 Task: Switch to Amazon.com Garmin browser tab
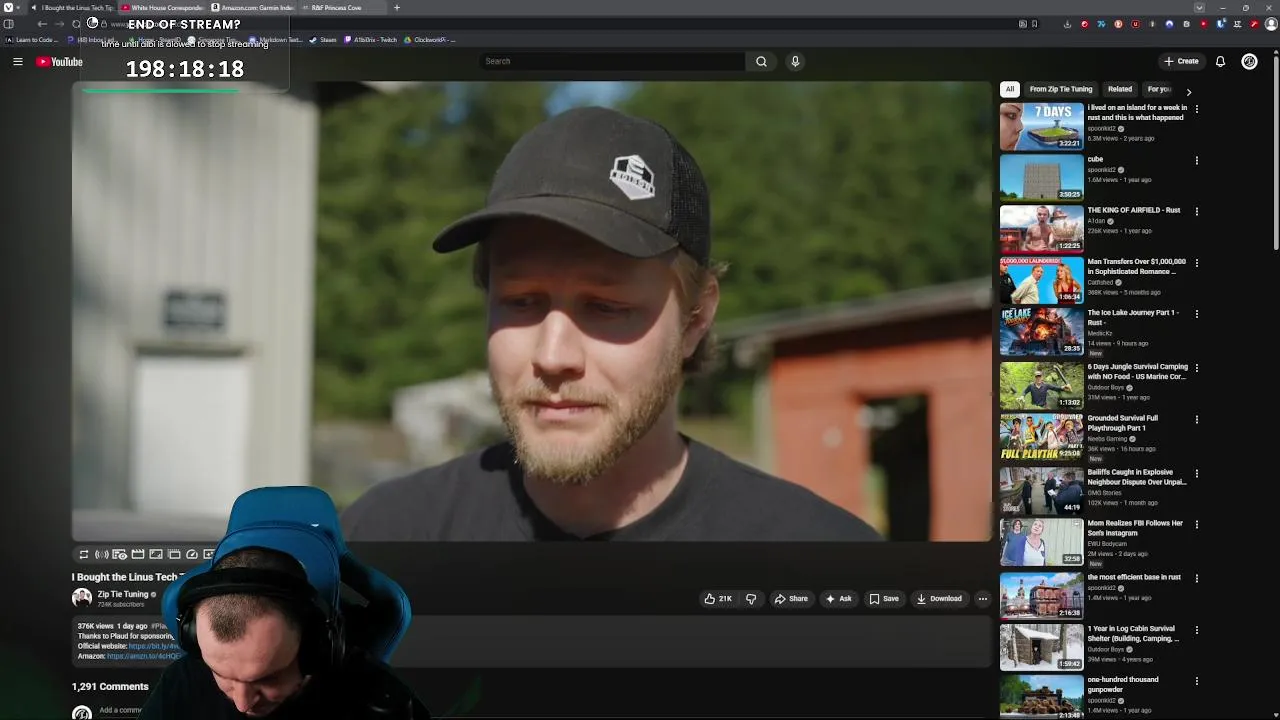tap(253, 8)
